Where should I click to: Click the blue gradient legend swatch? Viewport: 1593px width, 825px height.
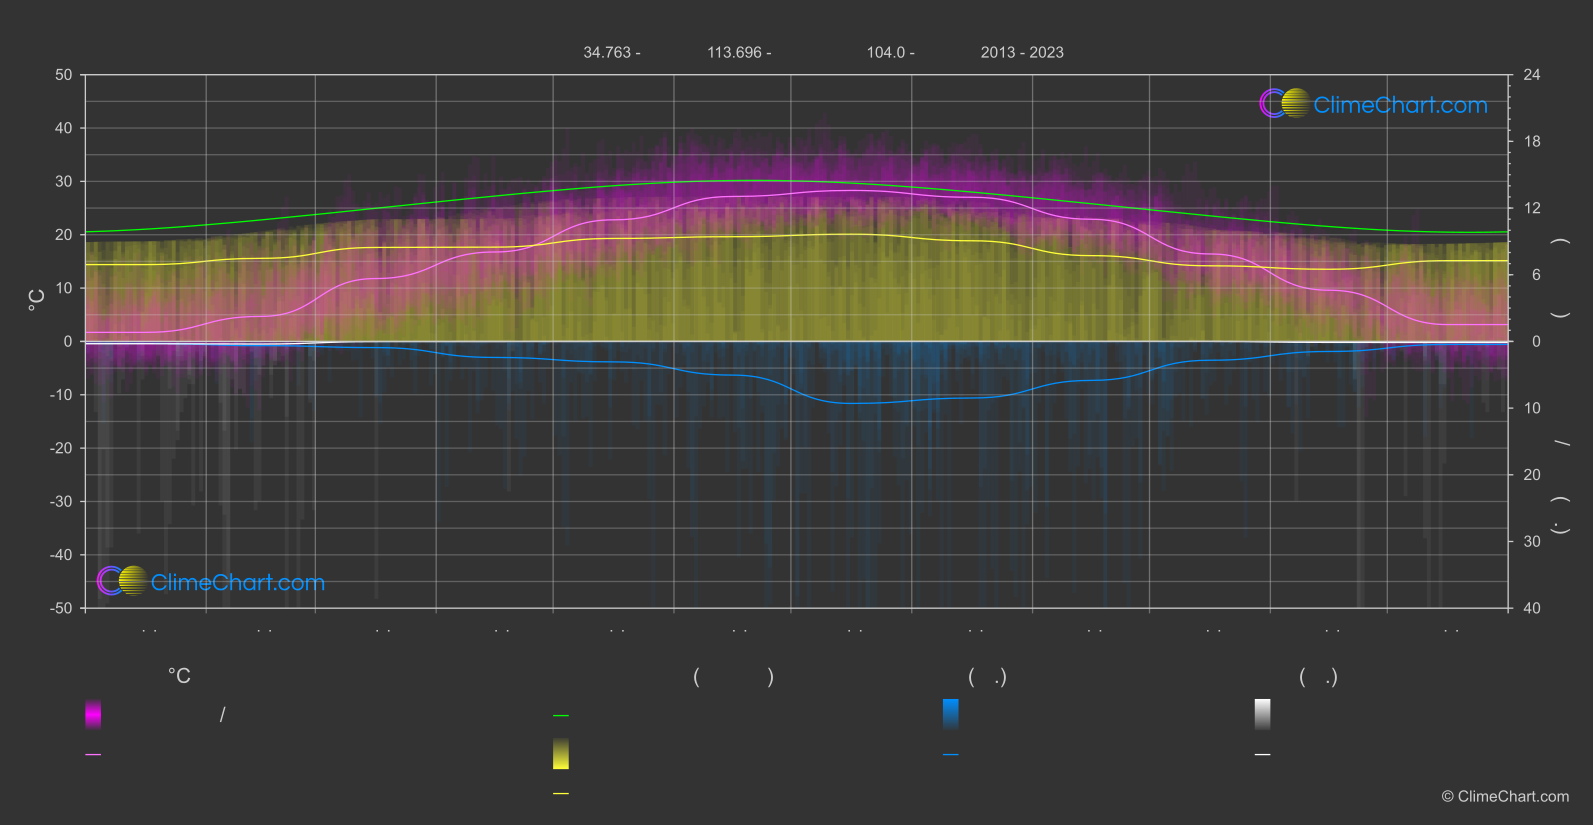(x=950, y=714)
